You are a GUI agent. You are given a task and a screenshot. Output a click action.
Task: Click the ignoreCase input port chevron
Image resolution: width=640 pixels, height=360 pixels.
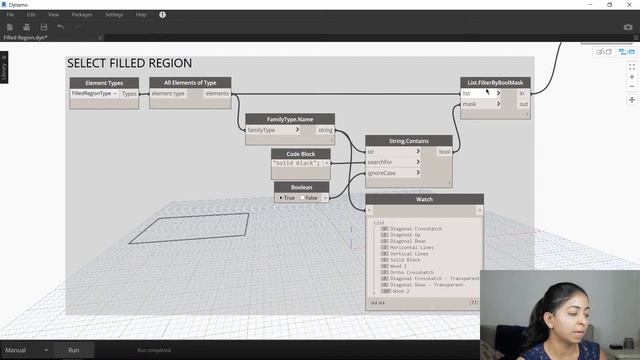click(x=418, y=173)
